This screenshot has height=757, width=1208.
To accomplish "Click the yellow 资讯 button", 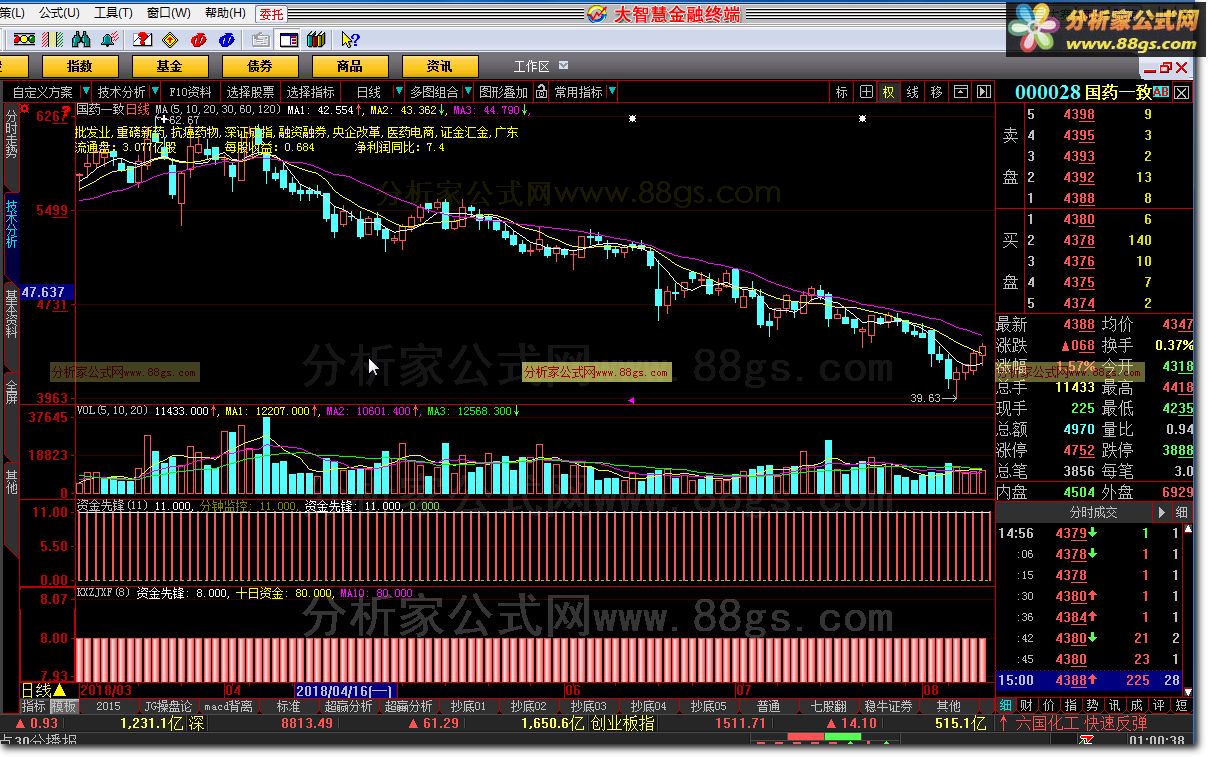I will [x=440, y=66].
